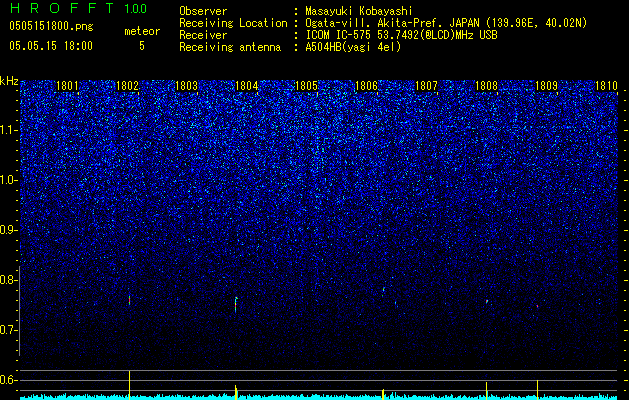
Task: Click the Observer name Masayuki Kobayashi
Action: (x=359, y=11)
